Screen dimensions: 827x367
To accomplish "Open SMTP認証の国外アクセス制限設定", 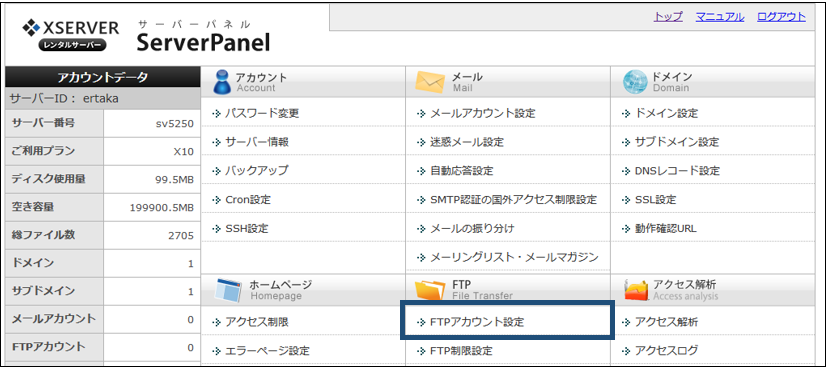I will point(514,200).
